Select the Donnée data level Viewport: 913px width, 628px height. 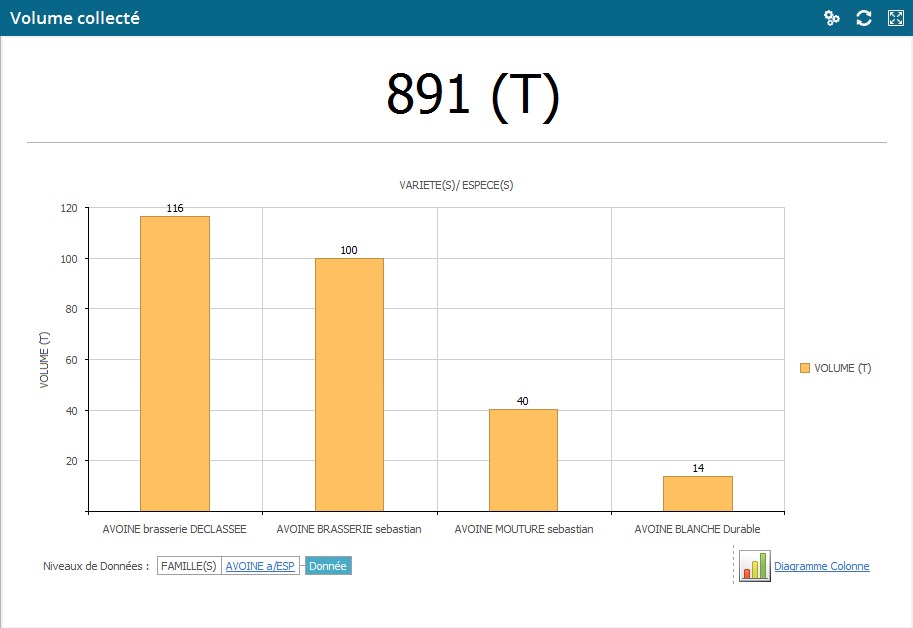point(328,566)
